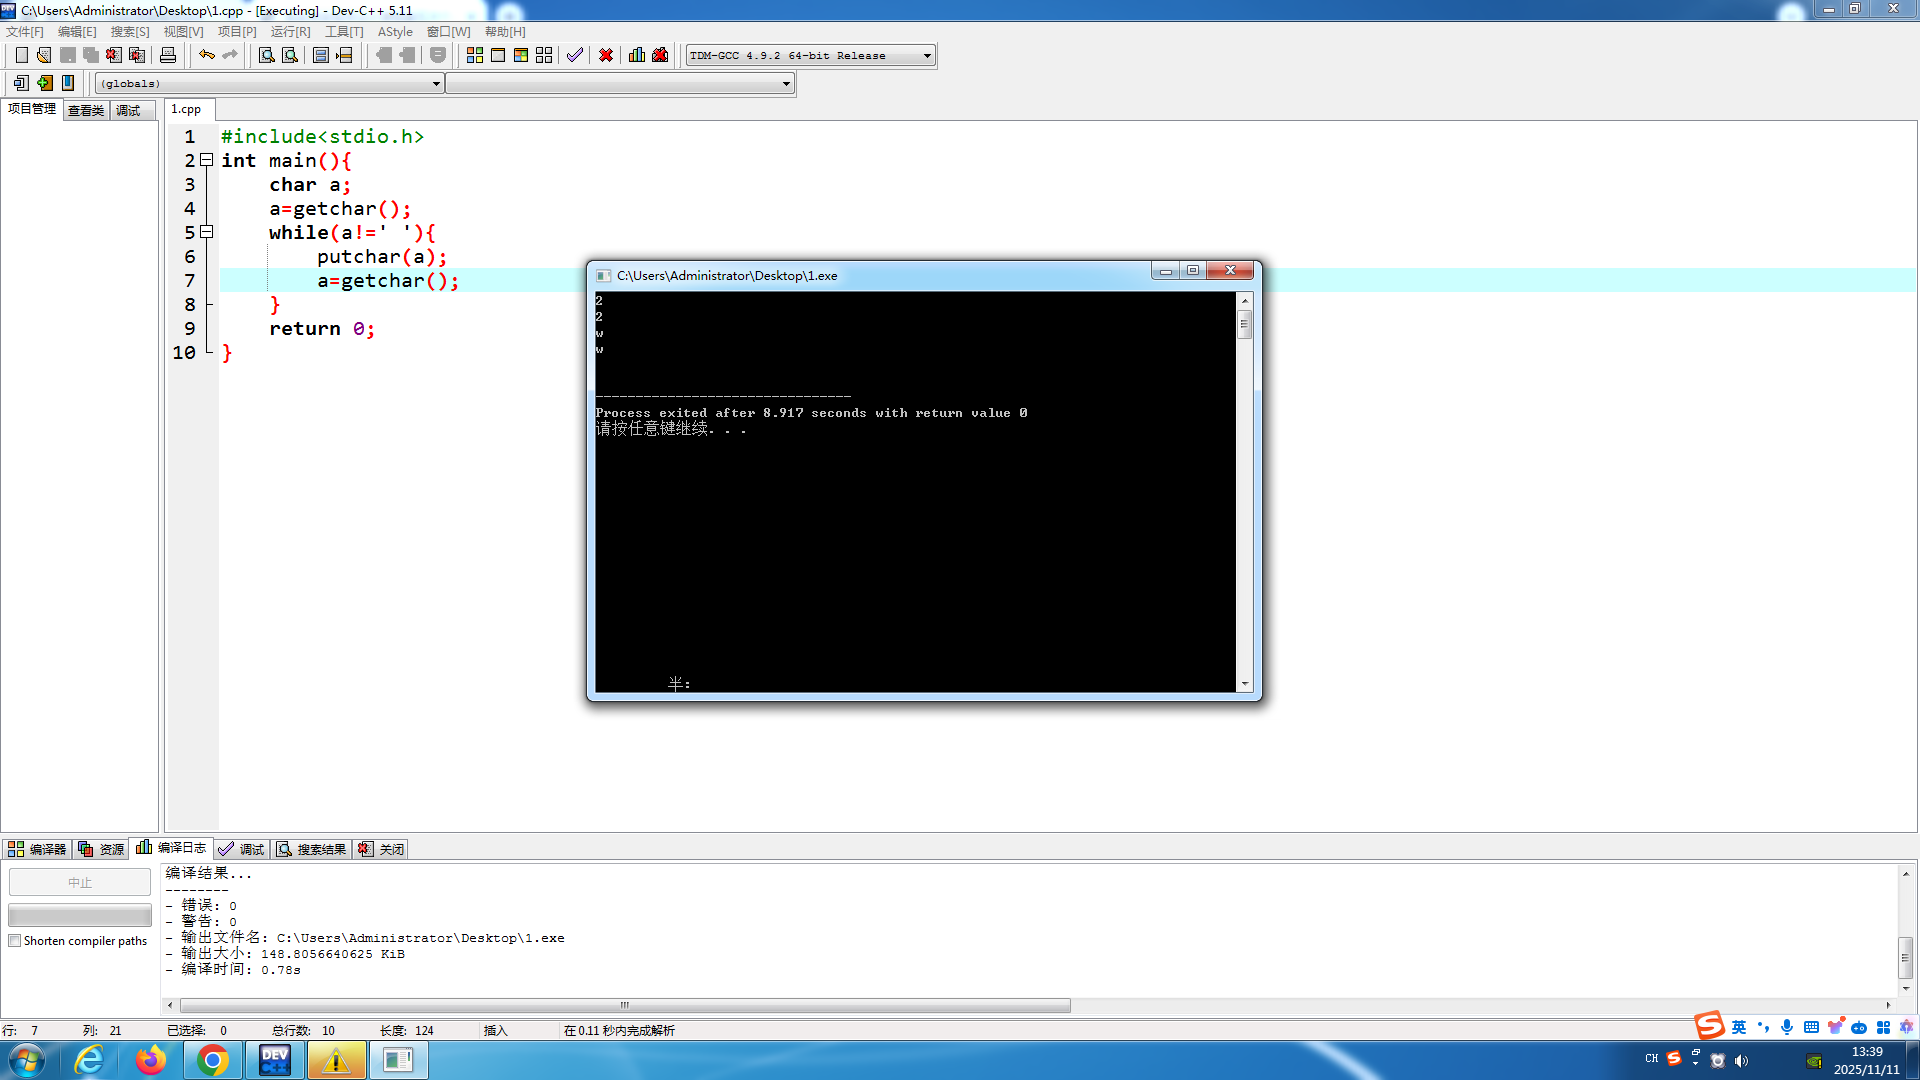The image size is (1920, 1080).
Task: Click the profile analysis bar-chart icon
Action: point(637,55)
